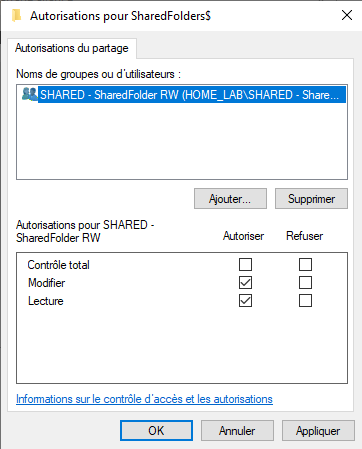362x449 pixels.
Task: Confirm with the OK button
Action: [156, 431]
